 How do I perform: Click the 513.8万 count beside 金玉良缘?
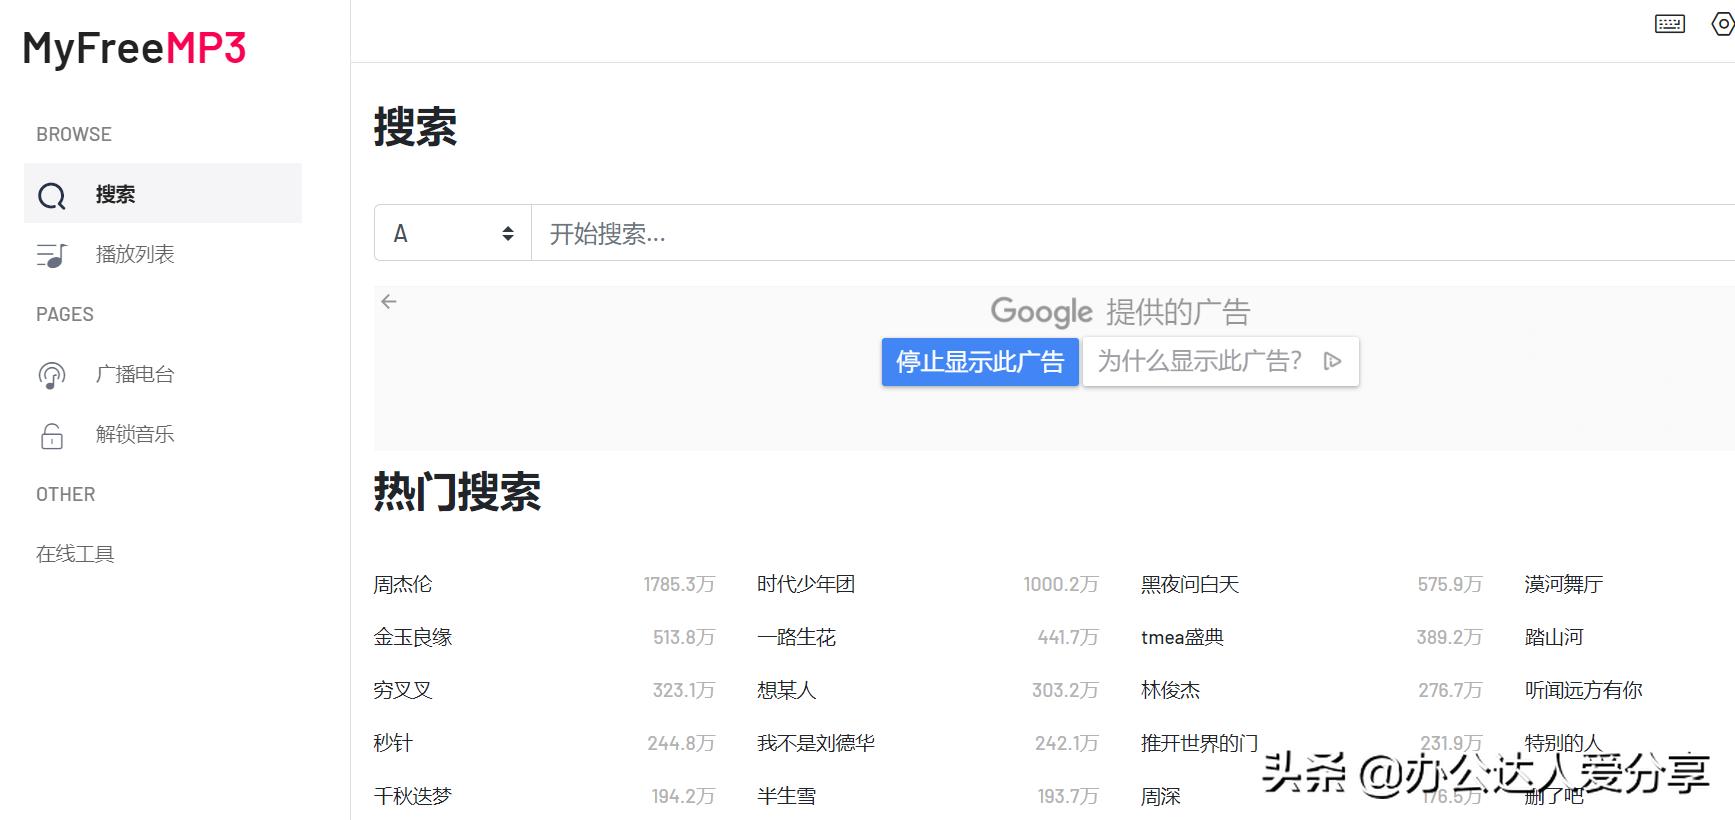point(684,637)
